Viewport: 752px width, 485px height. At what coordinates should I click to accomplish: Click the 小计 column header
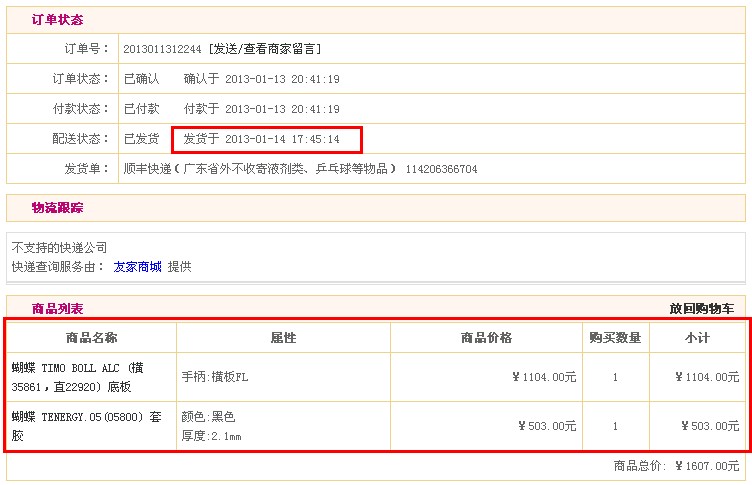697,338
